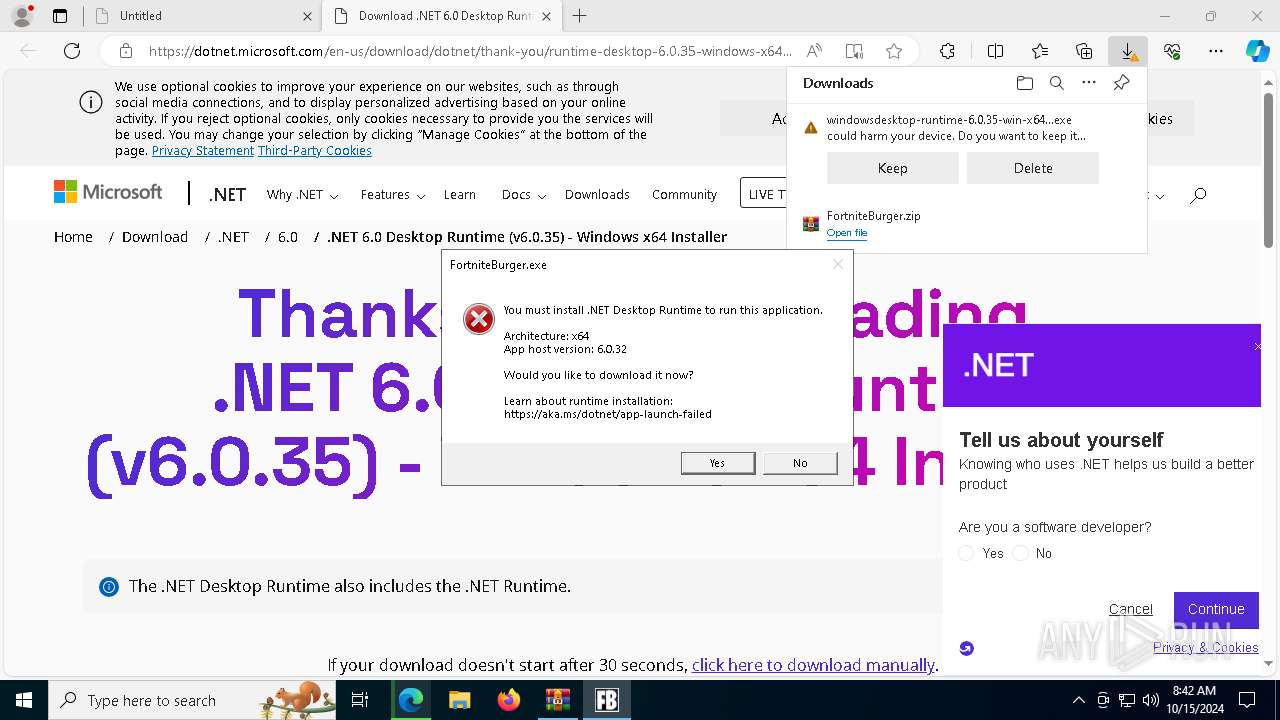The width and height of the screenshot is (1280, 720).
Task: Click the Read aloud icon
Action: (x=815, y=51)
